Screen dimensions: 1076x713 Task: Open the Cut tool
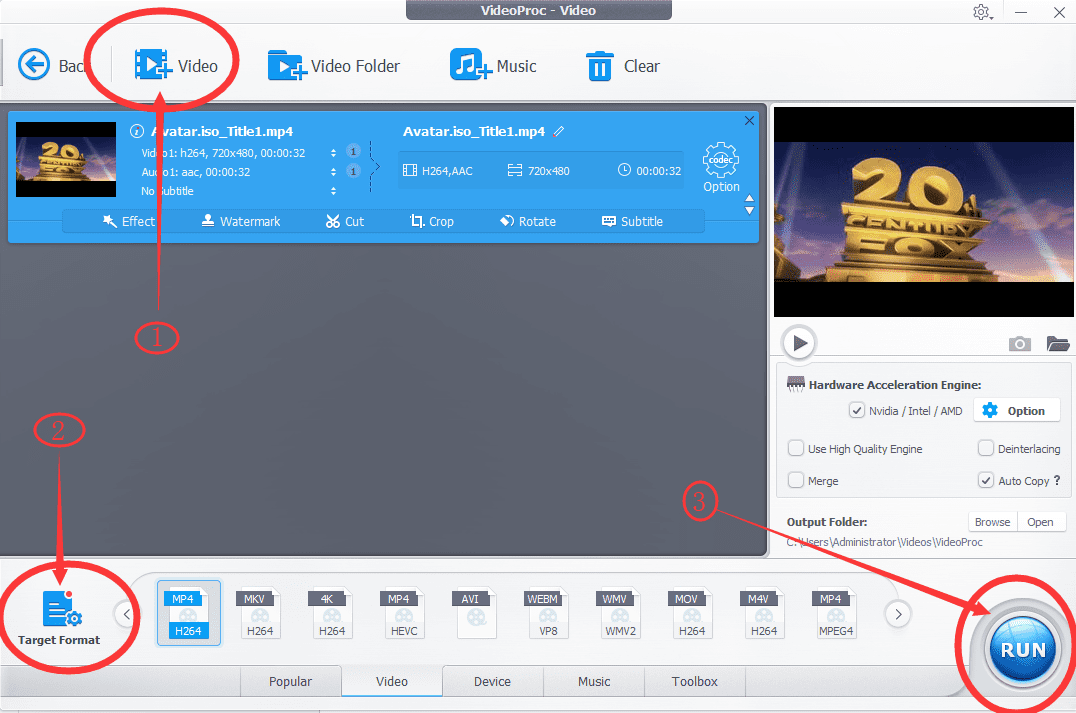pos(344,222)
